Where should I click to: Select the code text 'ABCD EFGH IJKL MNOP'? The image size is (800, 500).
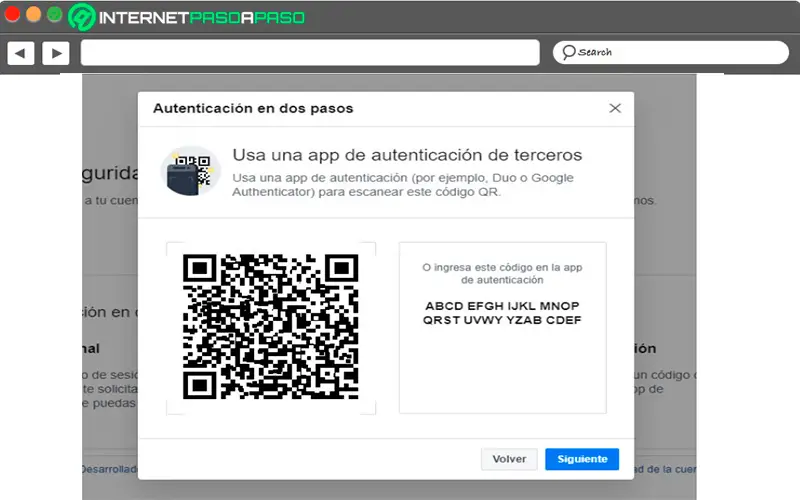(x=502, y=306)
